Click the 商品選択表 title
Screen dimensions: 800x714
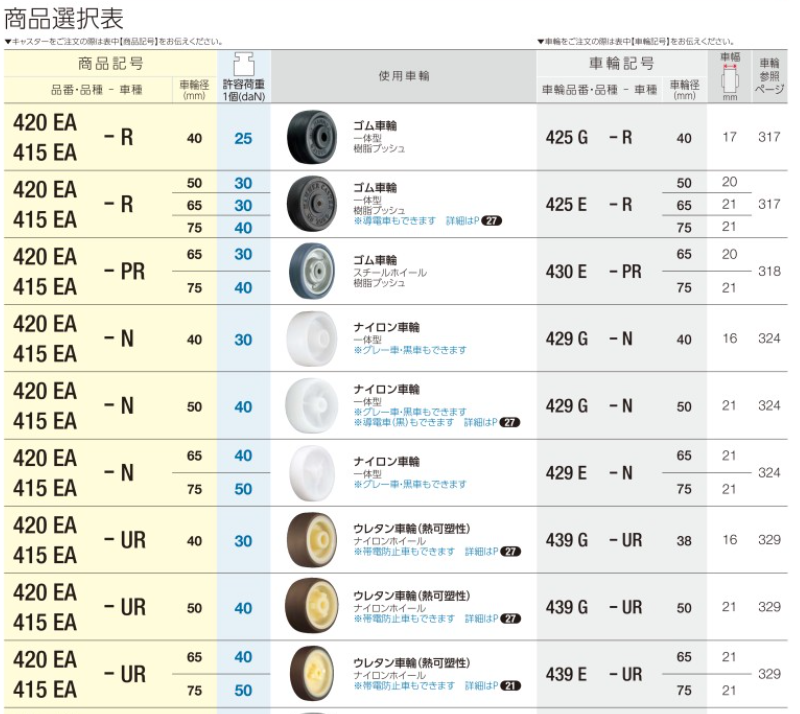click(x=65, y=18)
